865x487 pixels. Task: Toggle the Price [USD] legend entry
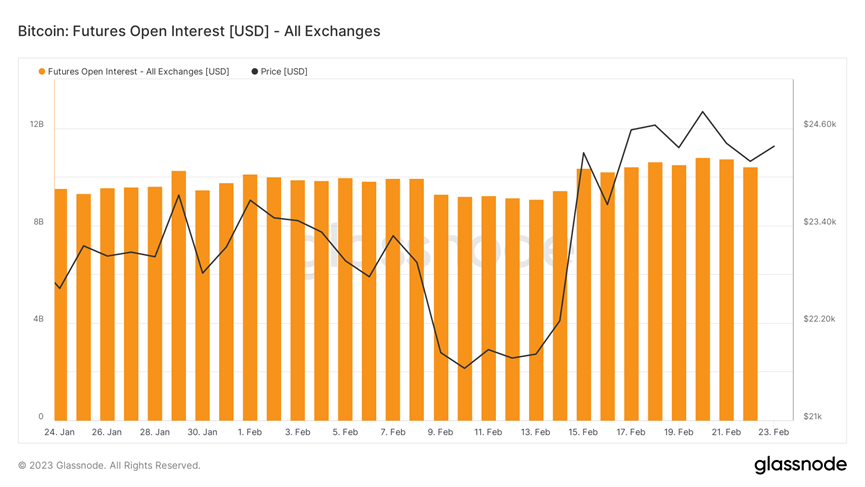click(280, 72)
